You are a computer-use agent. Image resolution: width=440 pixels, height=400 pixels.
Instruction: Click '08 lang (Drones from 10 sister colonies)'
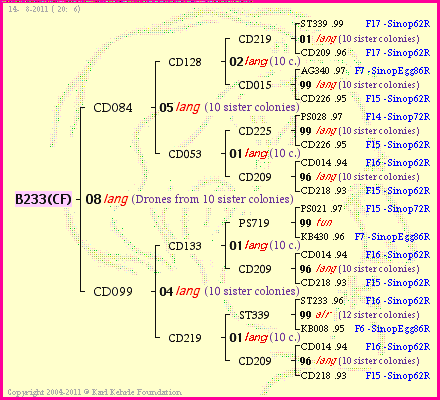(189, 199)
